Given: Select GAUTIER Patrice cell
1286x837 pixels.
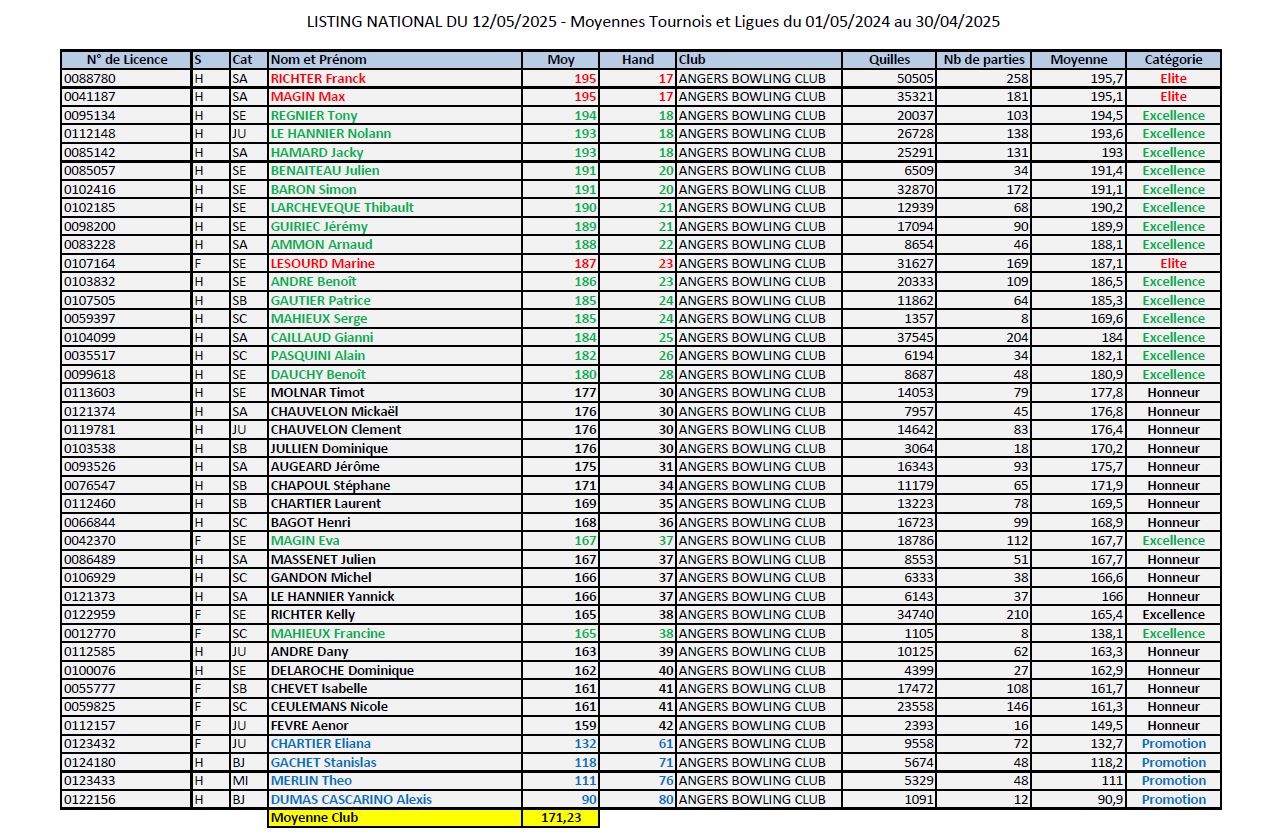Looking at the screenshot, I should pos(395,300).
